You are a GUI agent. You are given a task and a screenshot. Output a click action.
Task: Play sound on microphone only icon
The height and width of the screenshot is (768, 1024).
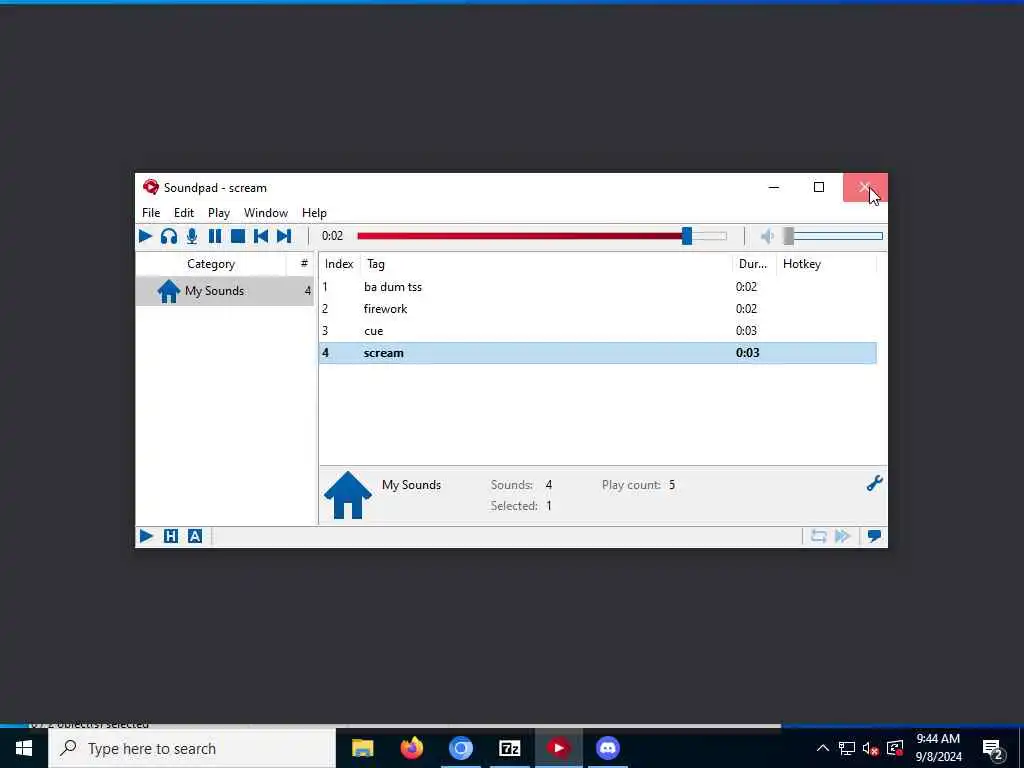[191, 236]
